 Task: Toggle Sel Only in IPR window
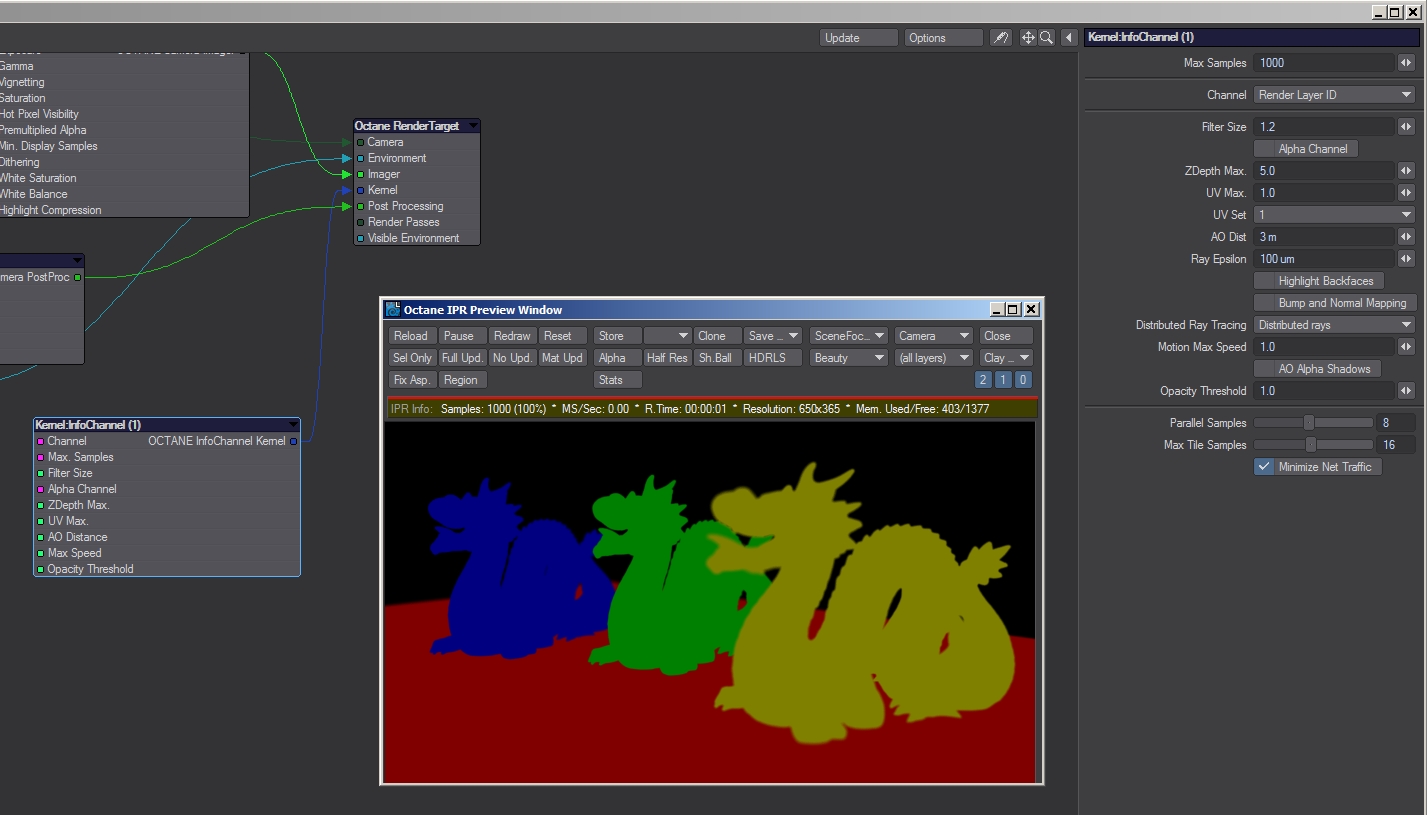click(413, 358)
